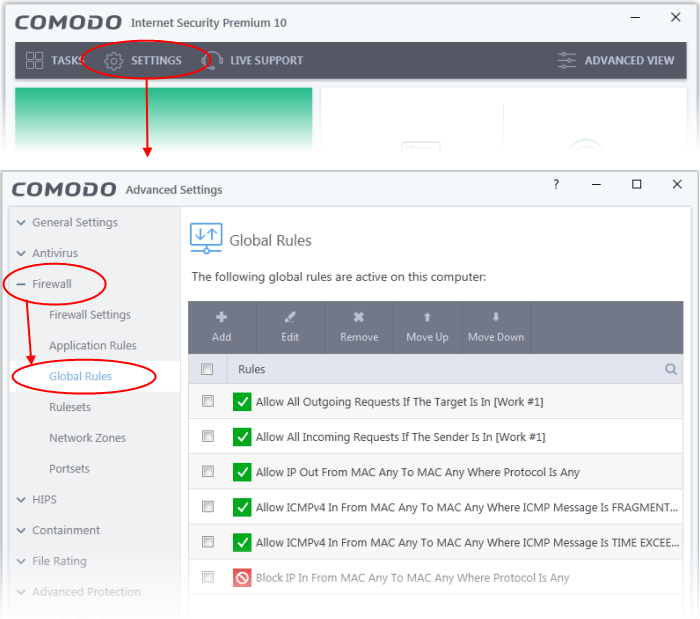Select the Block IP In rule row

pos(412,577)
